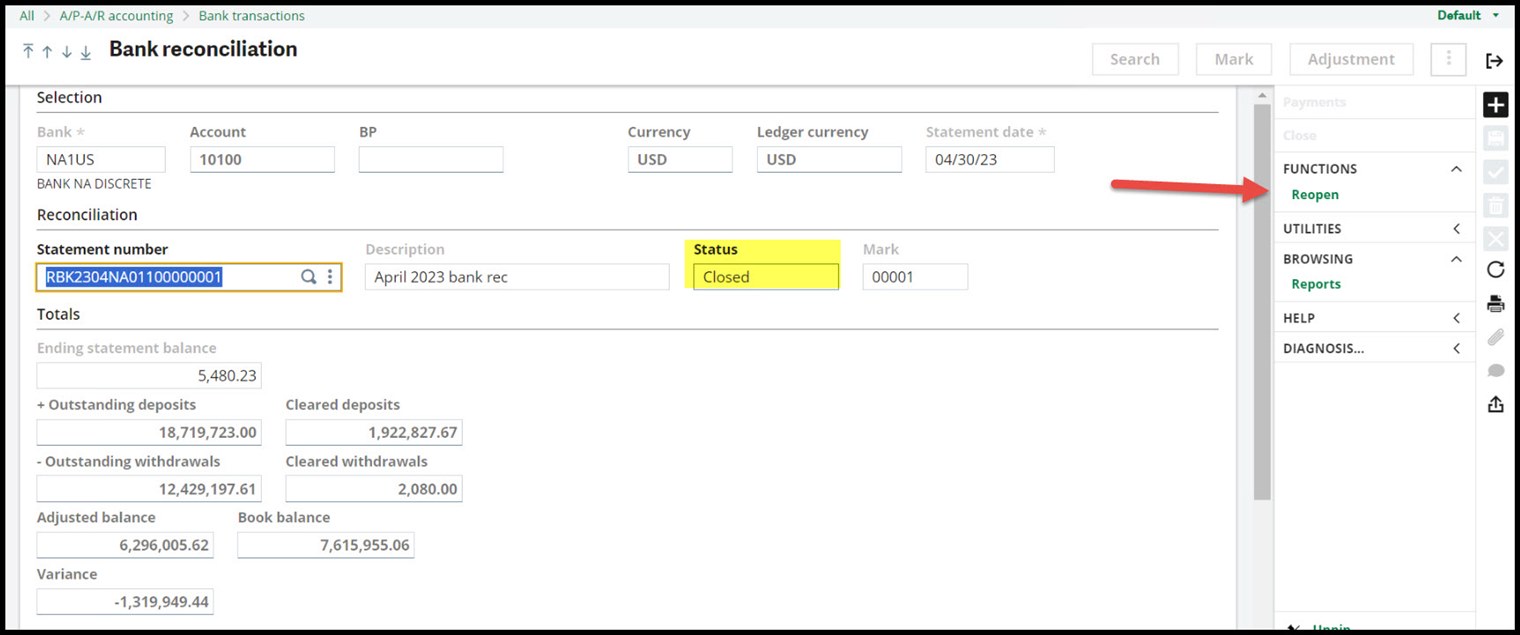Screen dimensions: 1520x635
Task: Print the bank reconciliation
Action: [1495, 303]
